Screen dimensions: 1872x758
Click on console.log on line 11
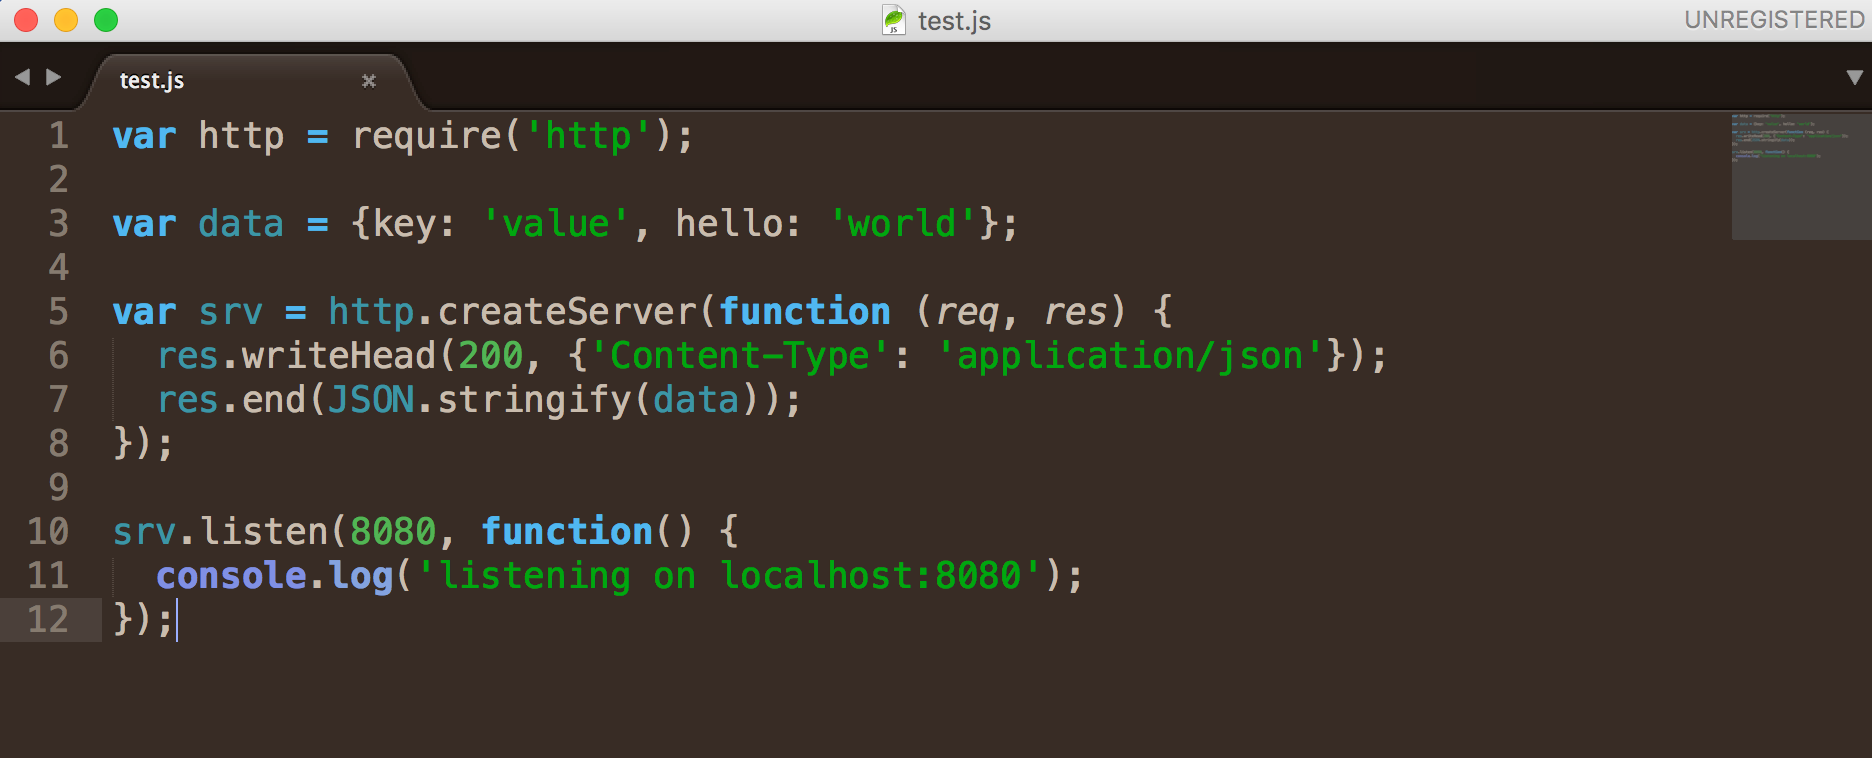click(275, 576)
